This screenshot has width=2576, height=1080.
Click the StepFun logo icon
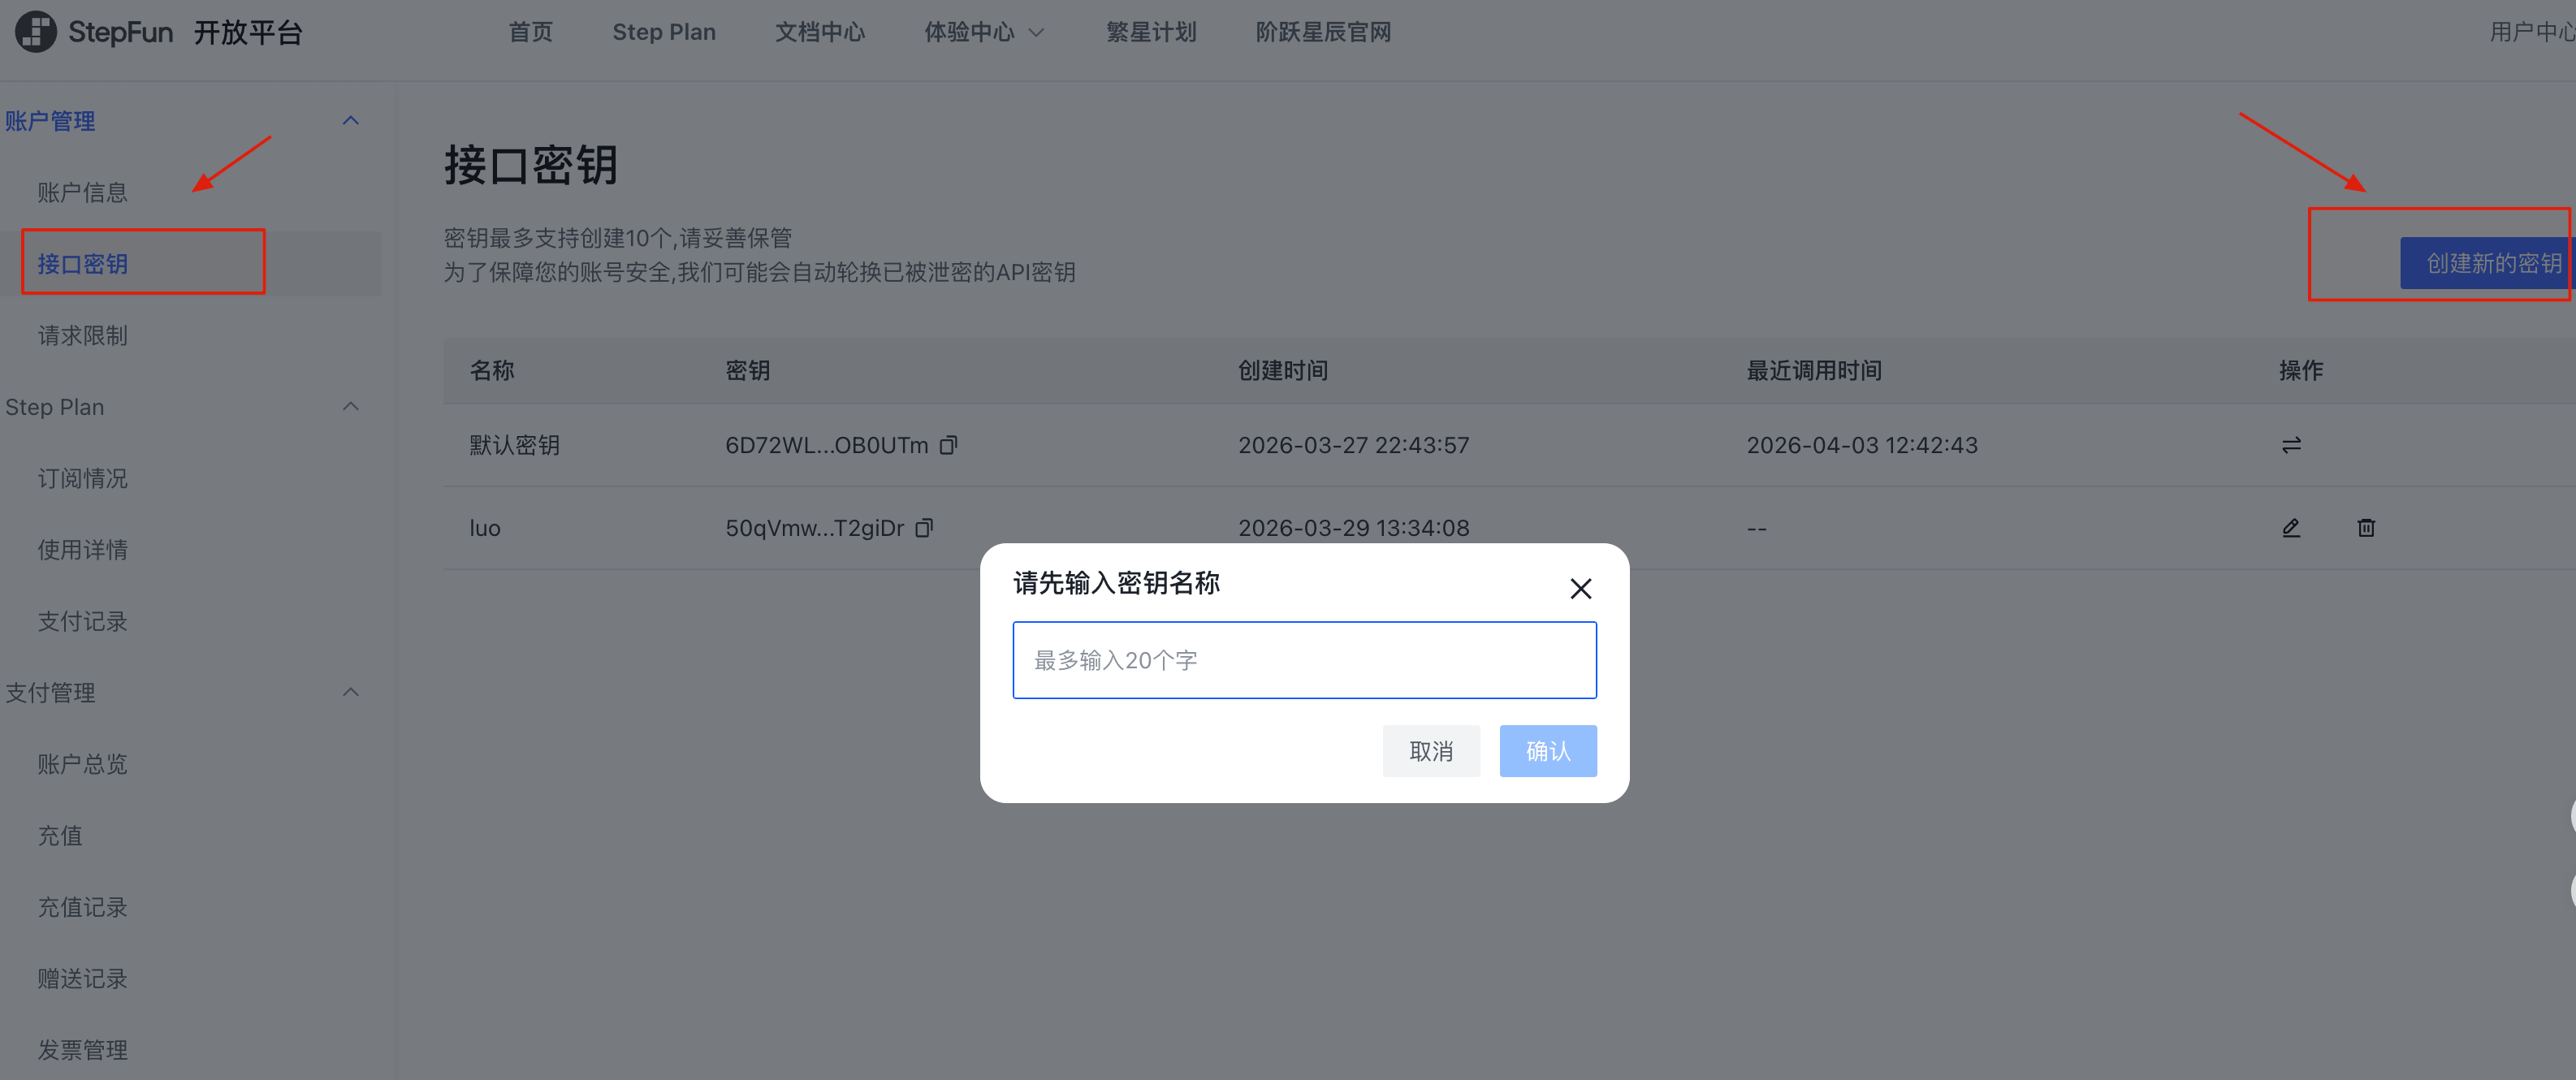[x=35, y=32]
